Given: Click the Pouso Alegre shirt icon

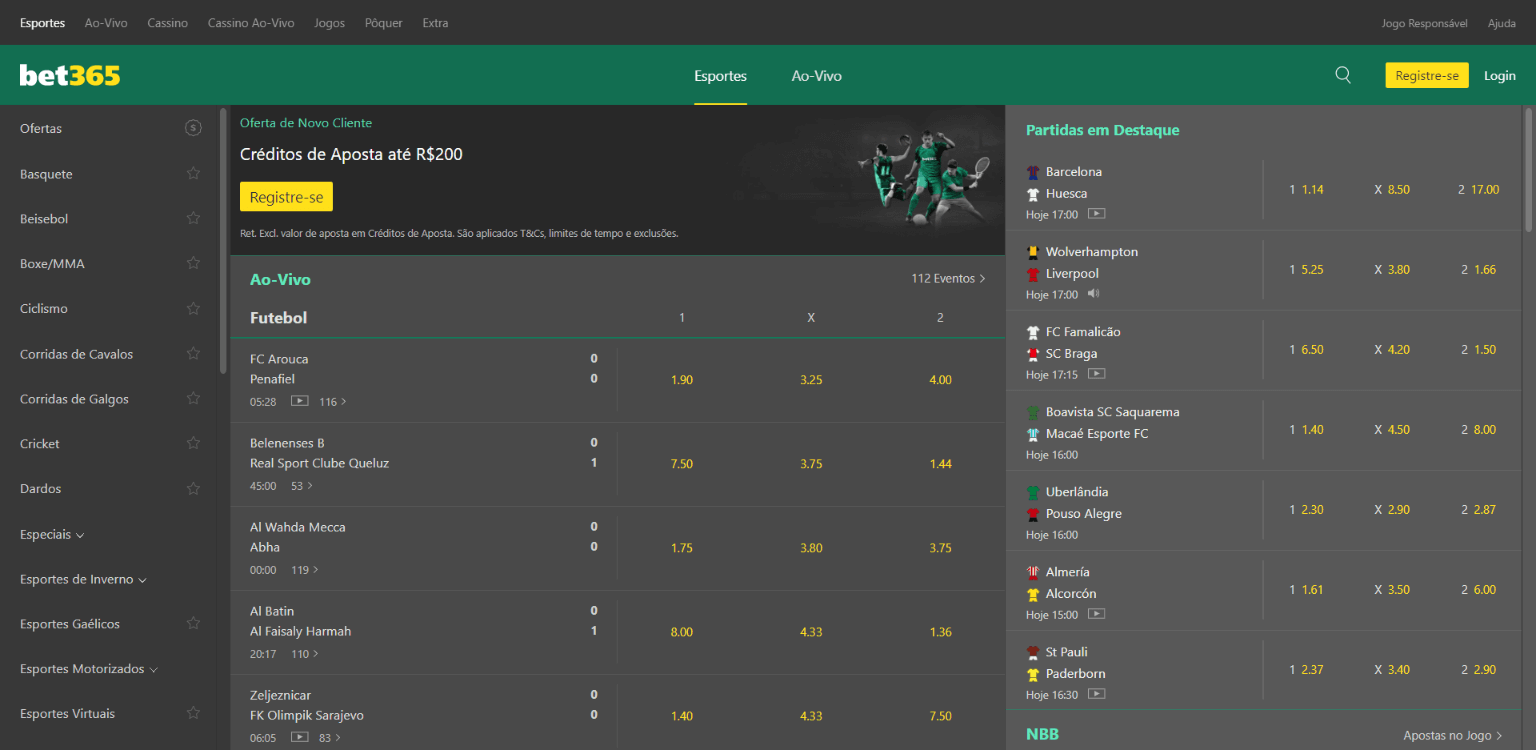Looking at the screenshot, I should click(x=1033, y=514).
